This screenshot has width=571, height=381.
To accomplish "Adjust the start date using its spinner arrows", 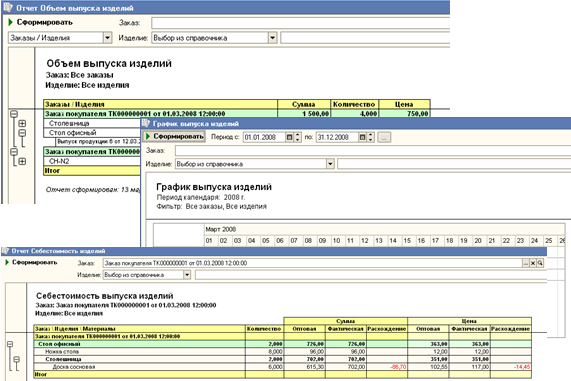I will tap(298, 137).
